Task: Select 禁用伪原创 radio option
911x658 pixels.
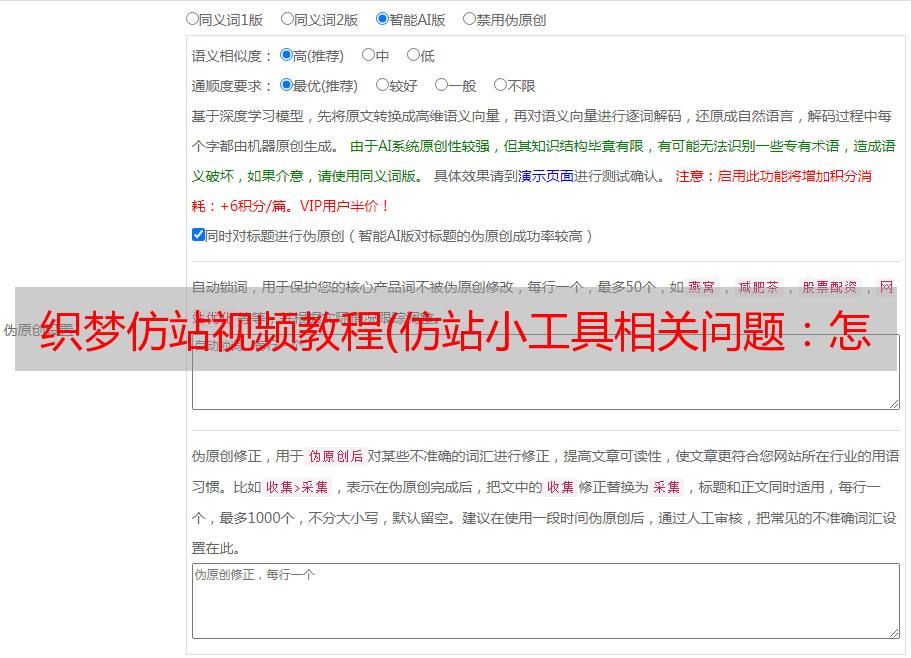Action: (x=469, y=19)
